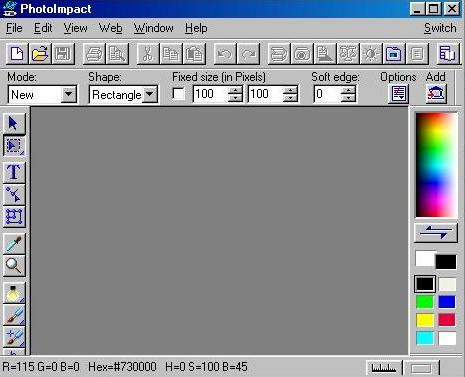Select the Paintbrush tool

click(x=14, y=315)
